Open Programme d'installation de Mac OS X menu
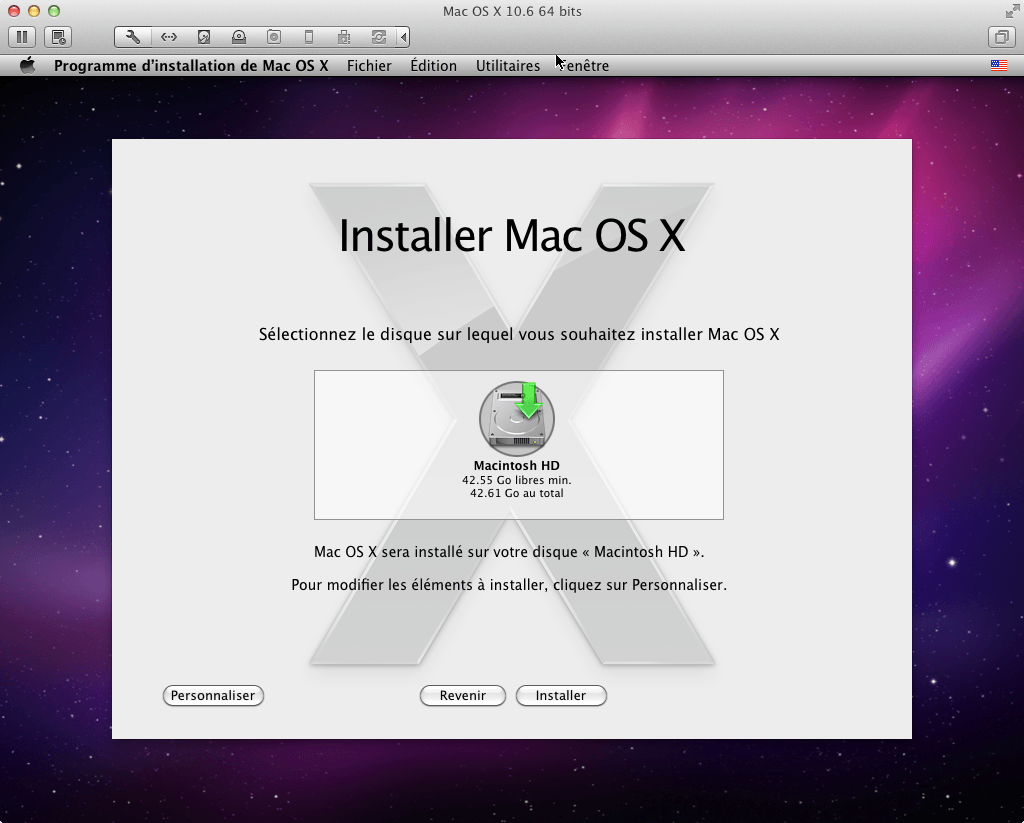The image size is (1024, 823). 191,66
